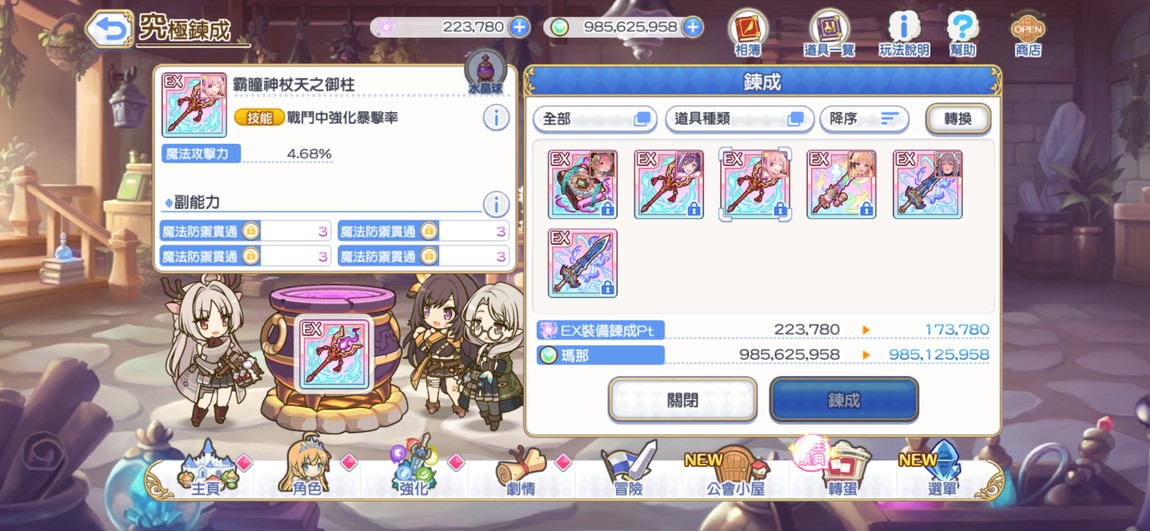Screen dimensions: 1150x531
Task: Select the blue sword EX equipment thumbnail
Action: tap(582, 263)
